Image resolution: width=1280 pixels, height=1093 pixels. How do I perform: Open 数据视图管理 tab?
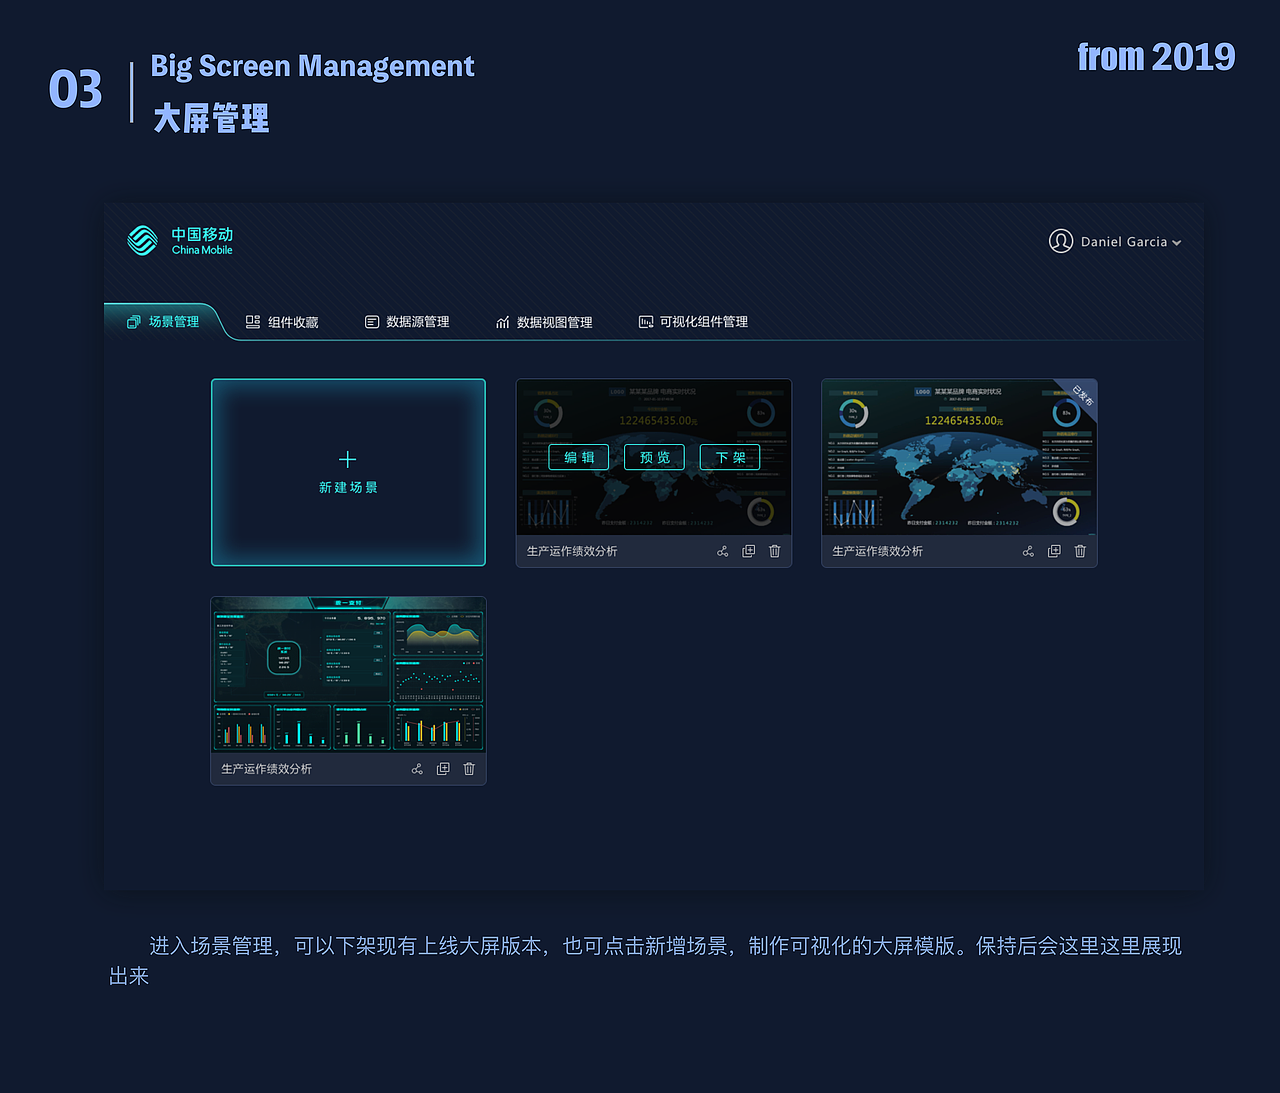point(544,322)
